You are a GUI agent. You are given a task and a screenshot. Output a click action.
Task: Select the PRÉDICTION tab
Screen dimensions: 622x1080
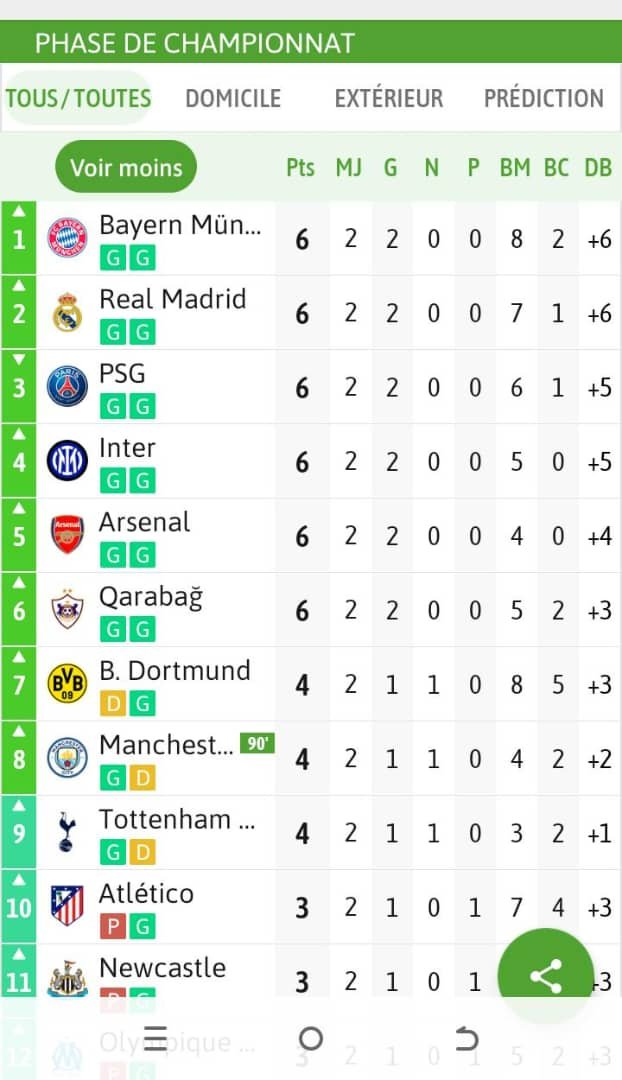pos(544,98)
